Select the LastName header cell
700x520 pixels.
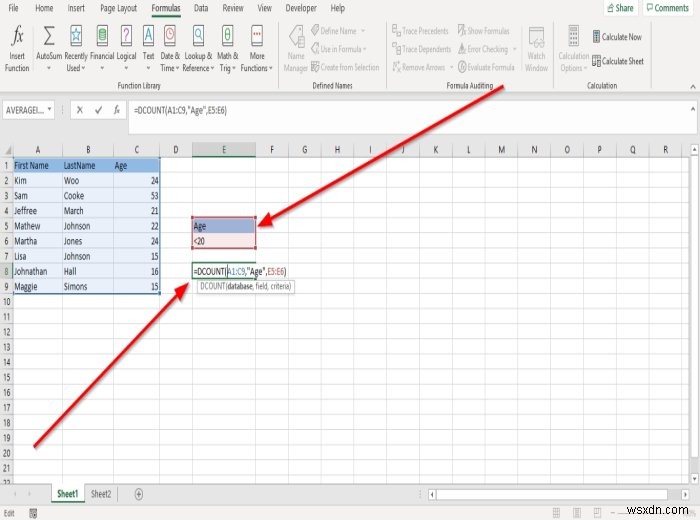point(88,166)
